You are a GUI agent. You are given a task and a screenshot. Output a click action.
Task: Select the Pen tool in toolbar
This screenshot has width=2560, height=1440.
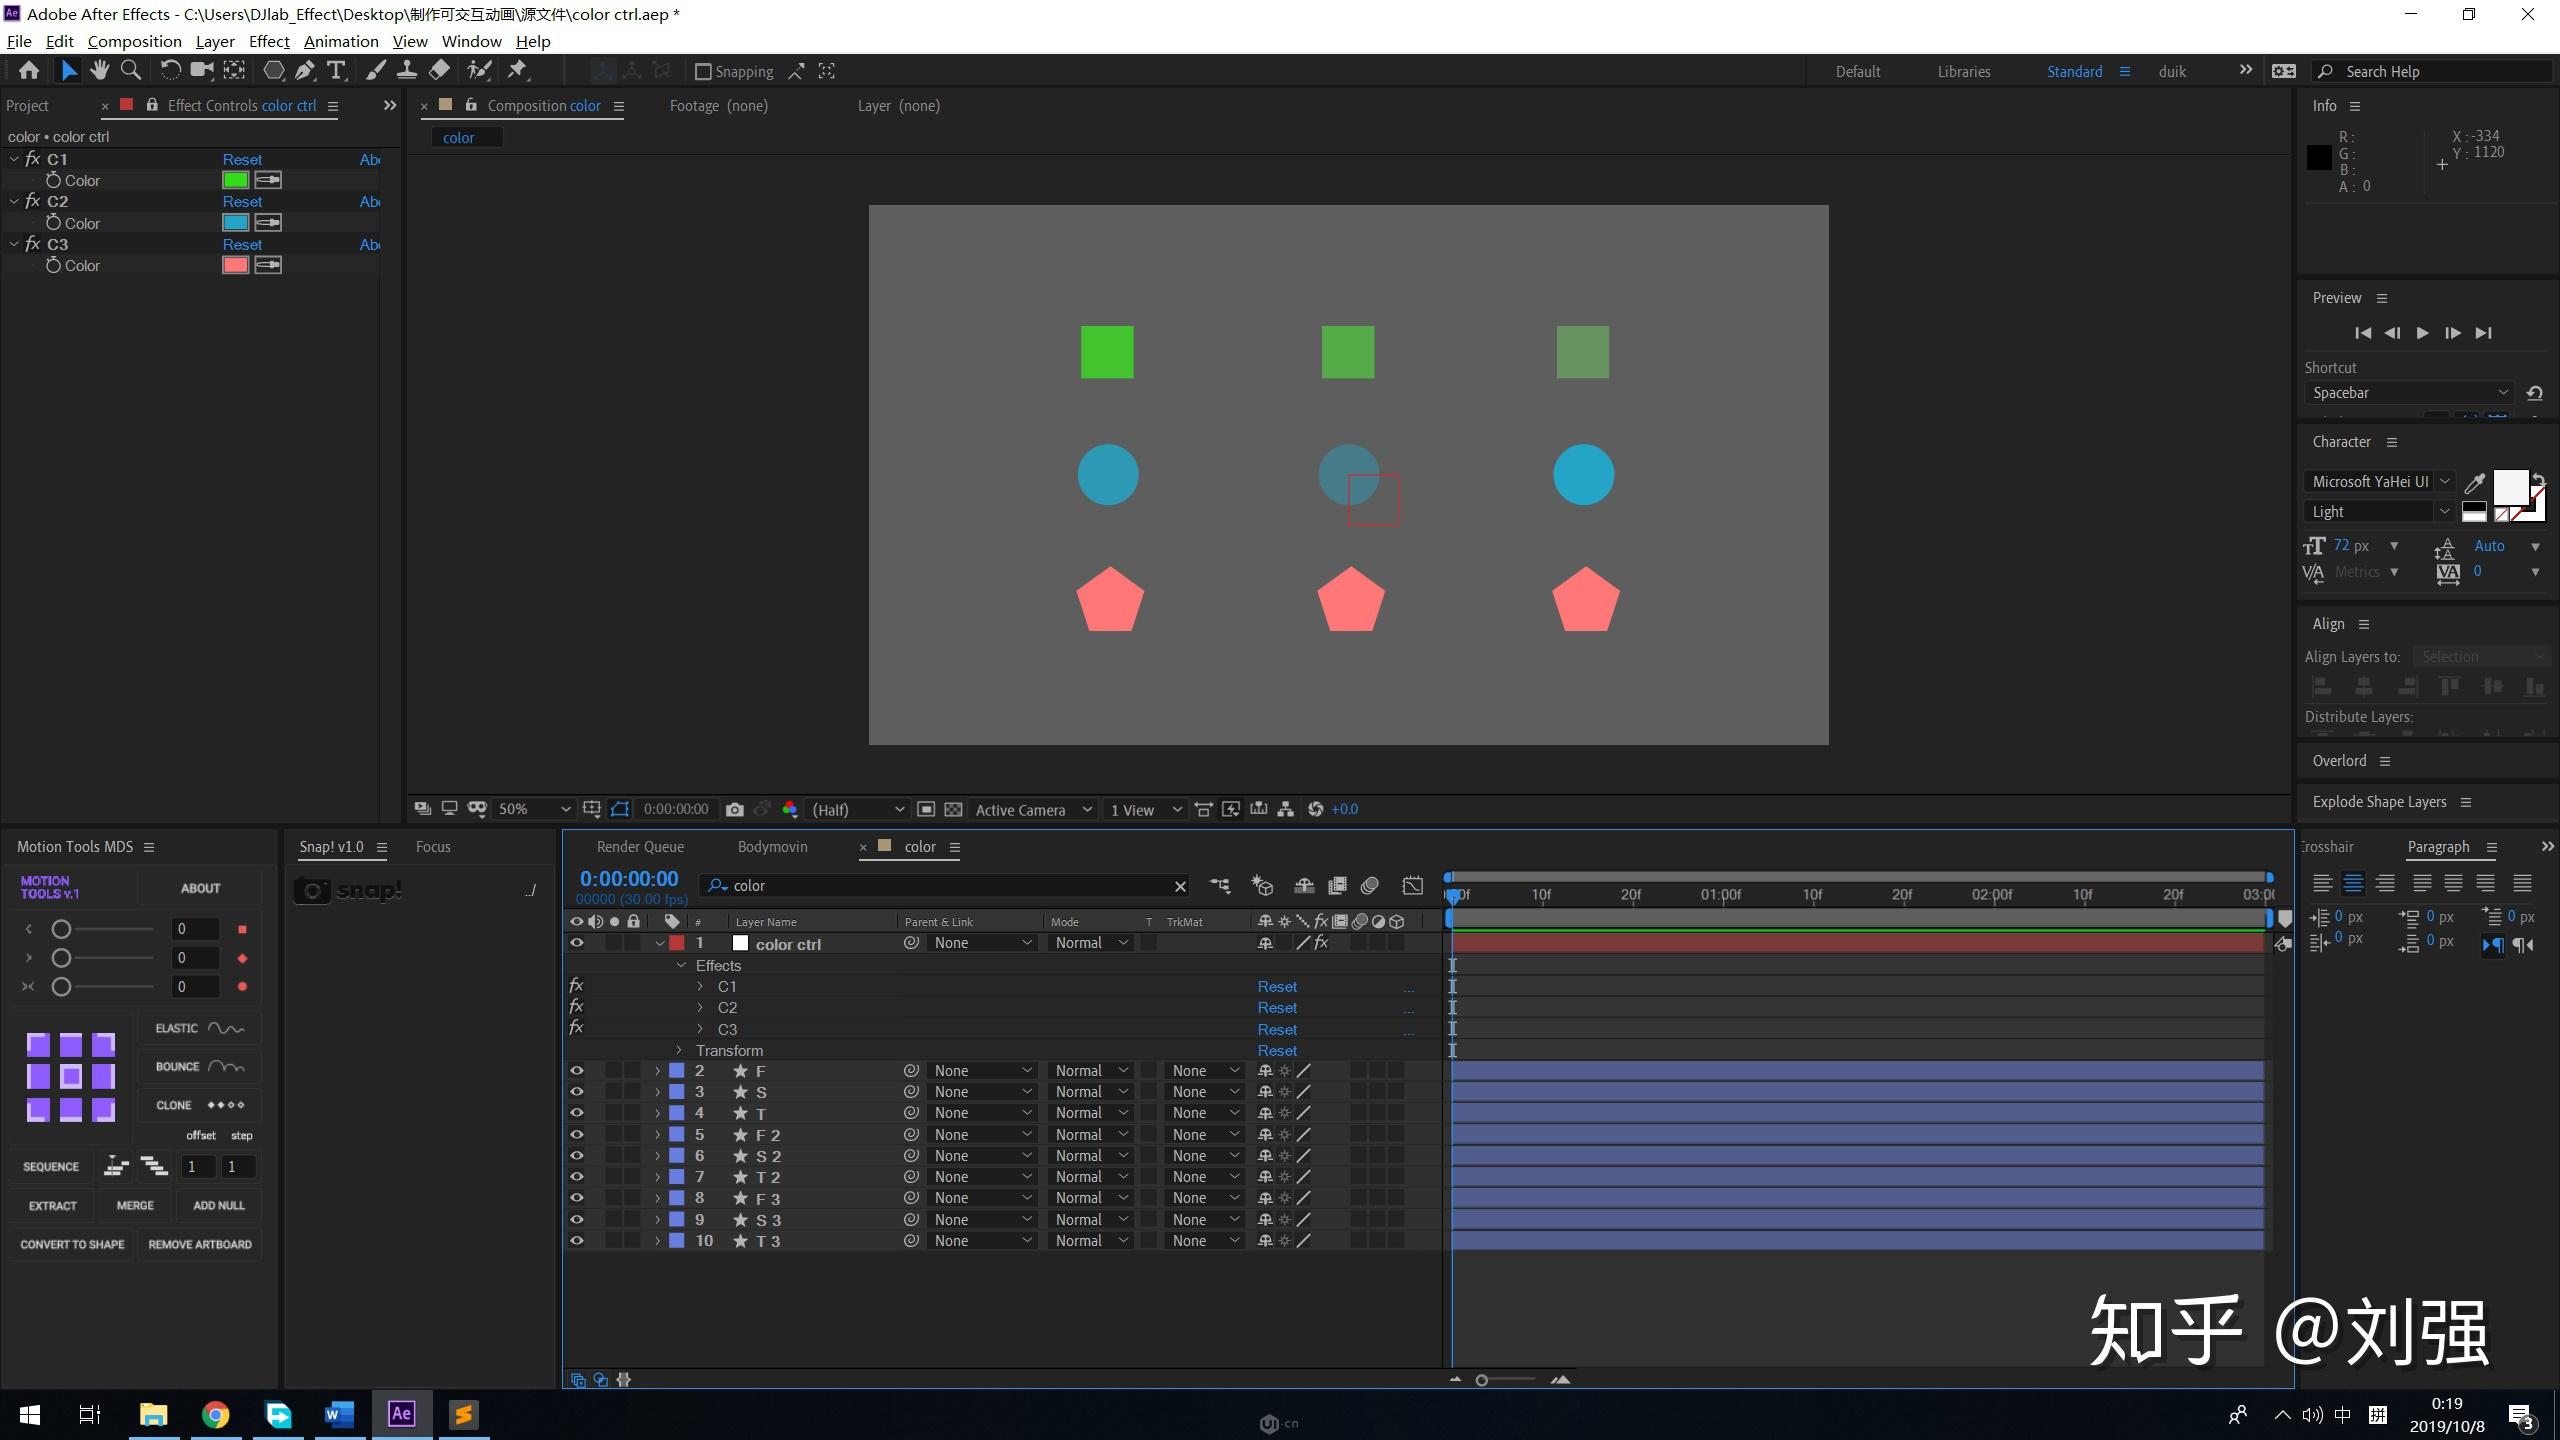305,71
